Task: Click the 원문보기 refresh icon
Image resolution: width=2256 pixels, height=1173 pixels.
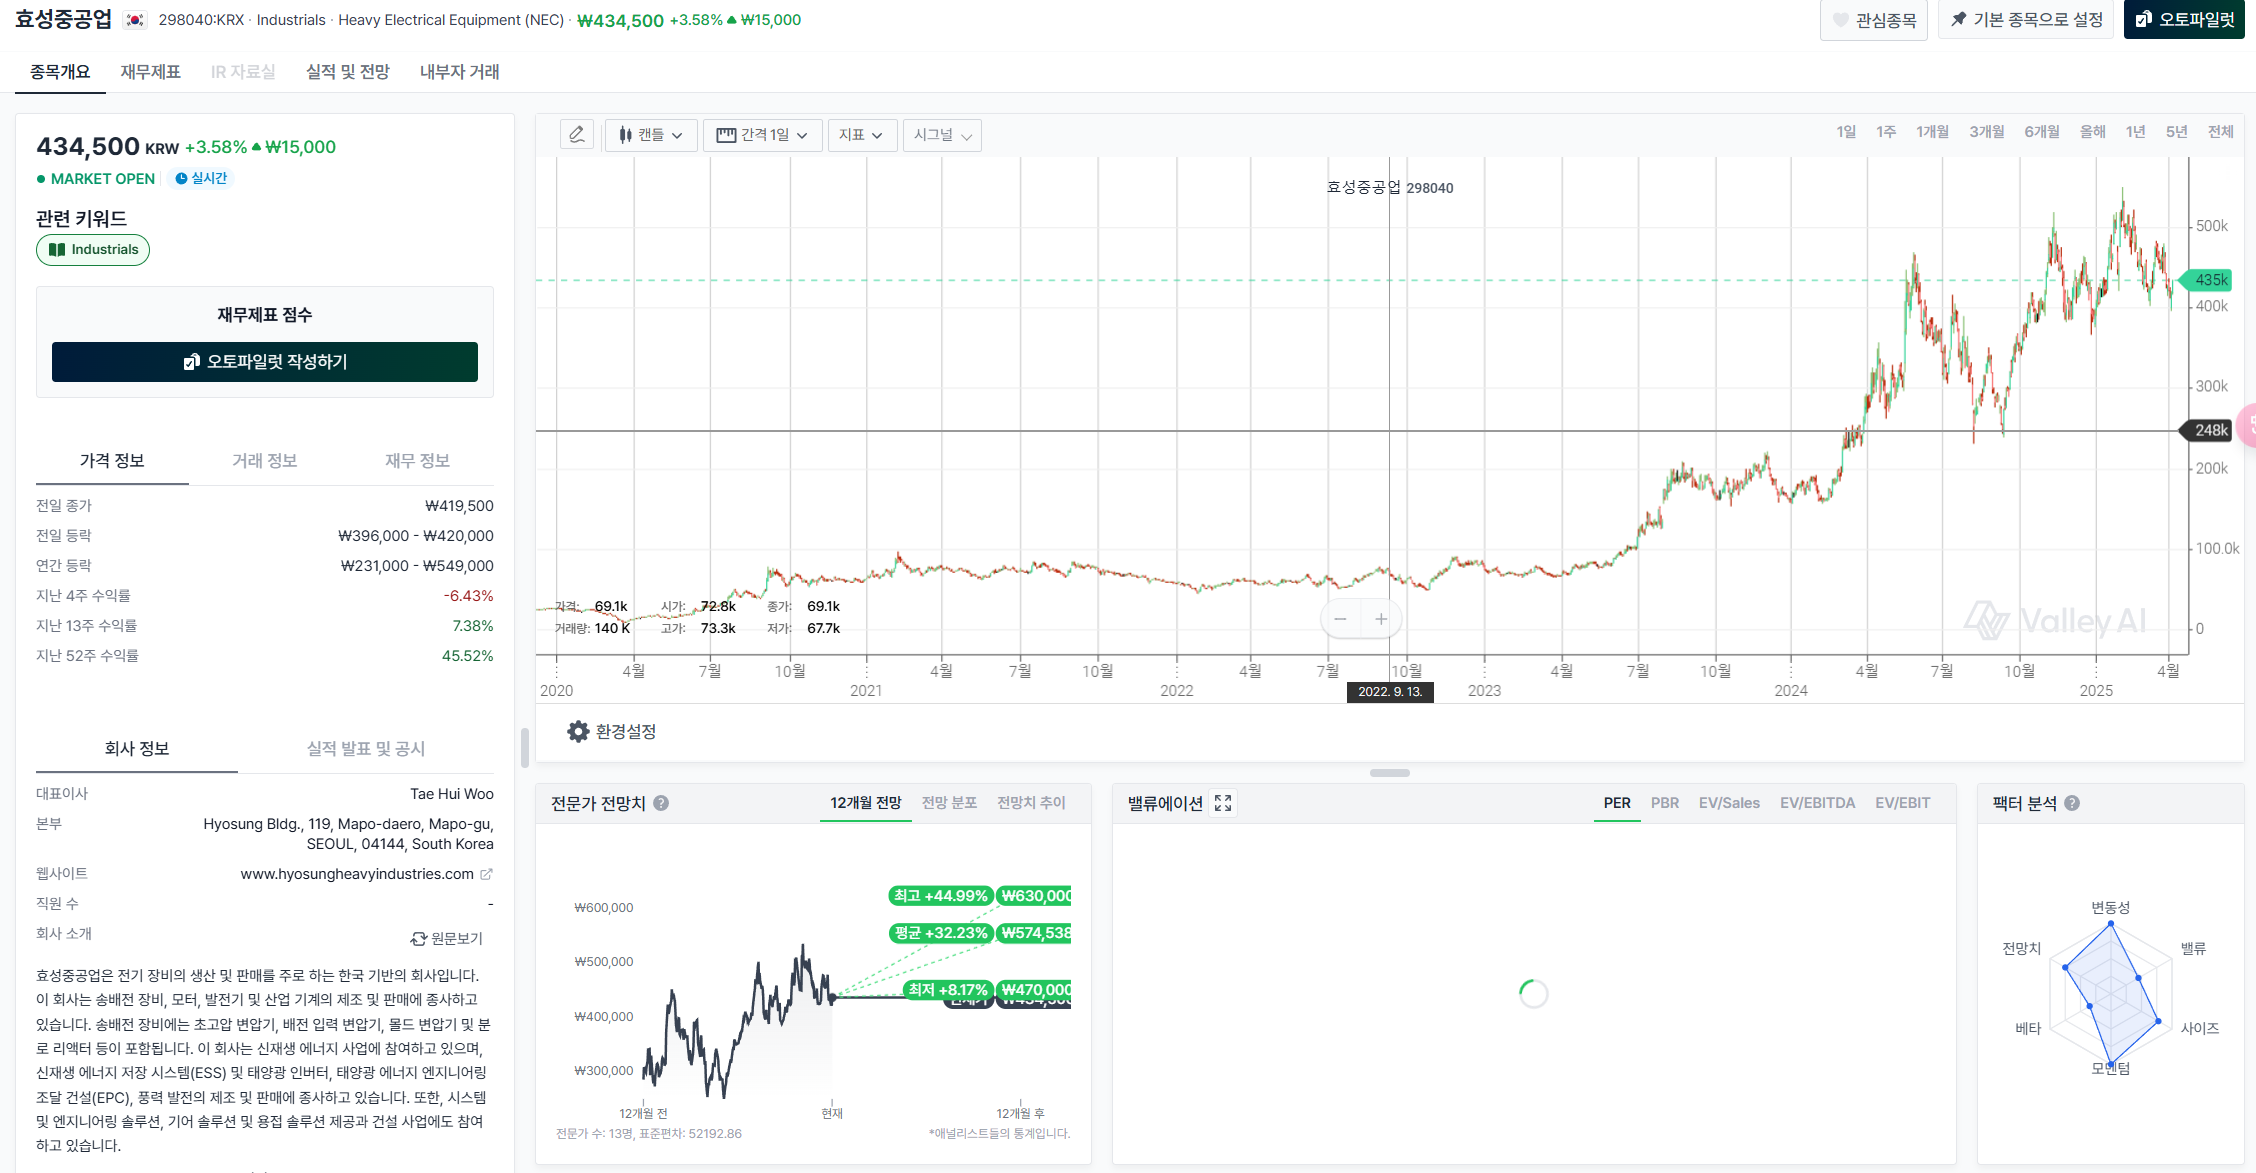Action: tap(419, 939)
